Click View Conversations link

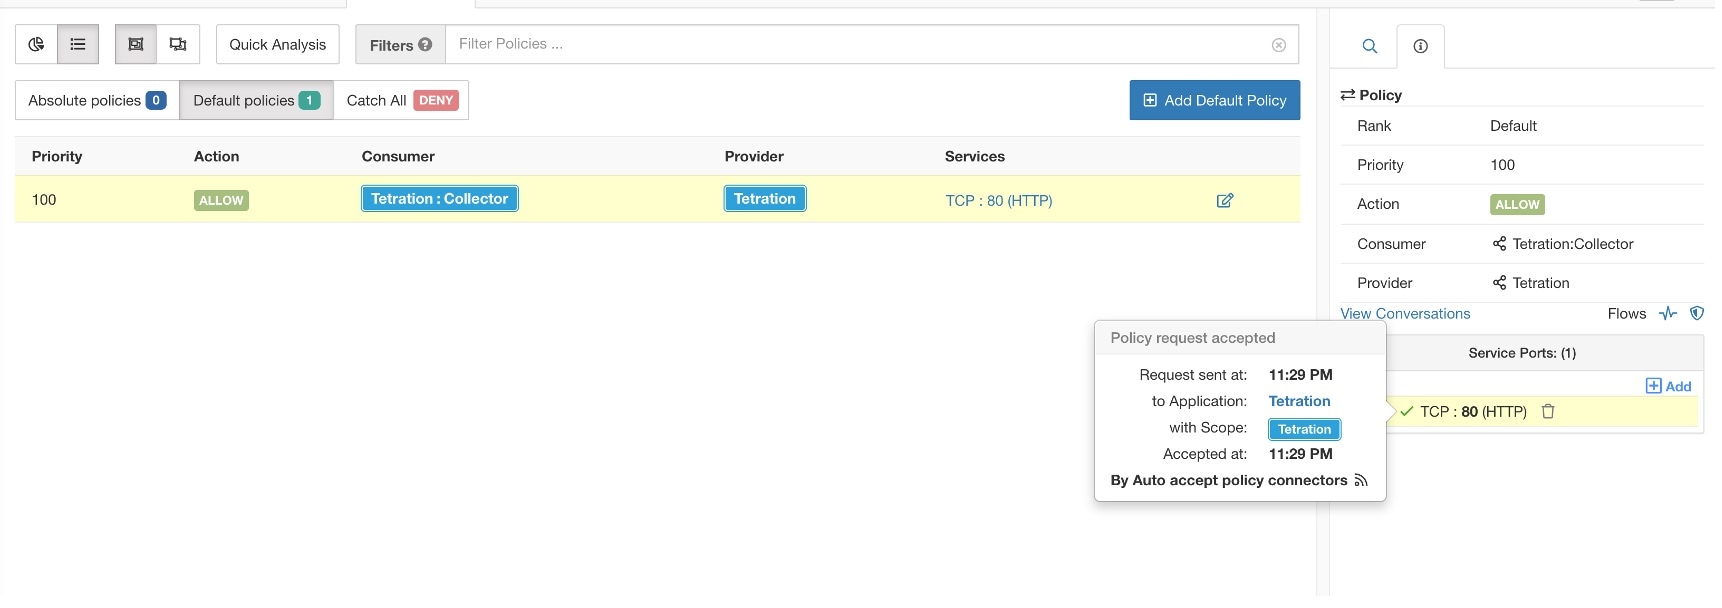pos(1405,314)
